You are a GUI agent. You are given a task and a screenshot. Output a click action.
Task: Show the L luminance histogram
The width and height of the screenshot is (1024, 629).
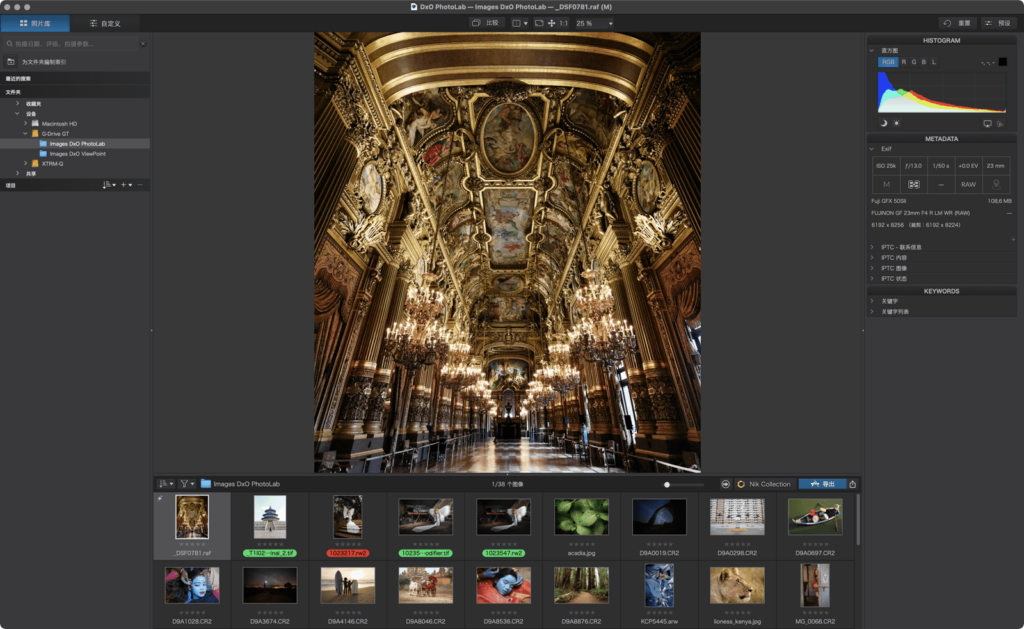934,62
